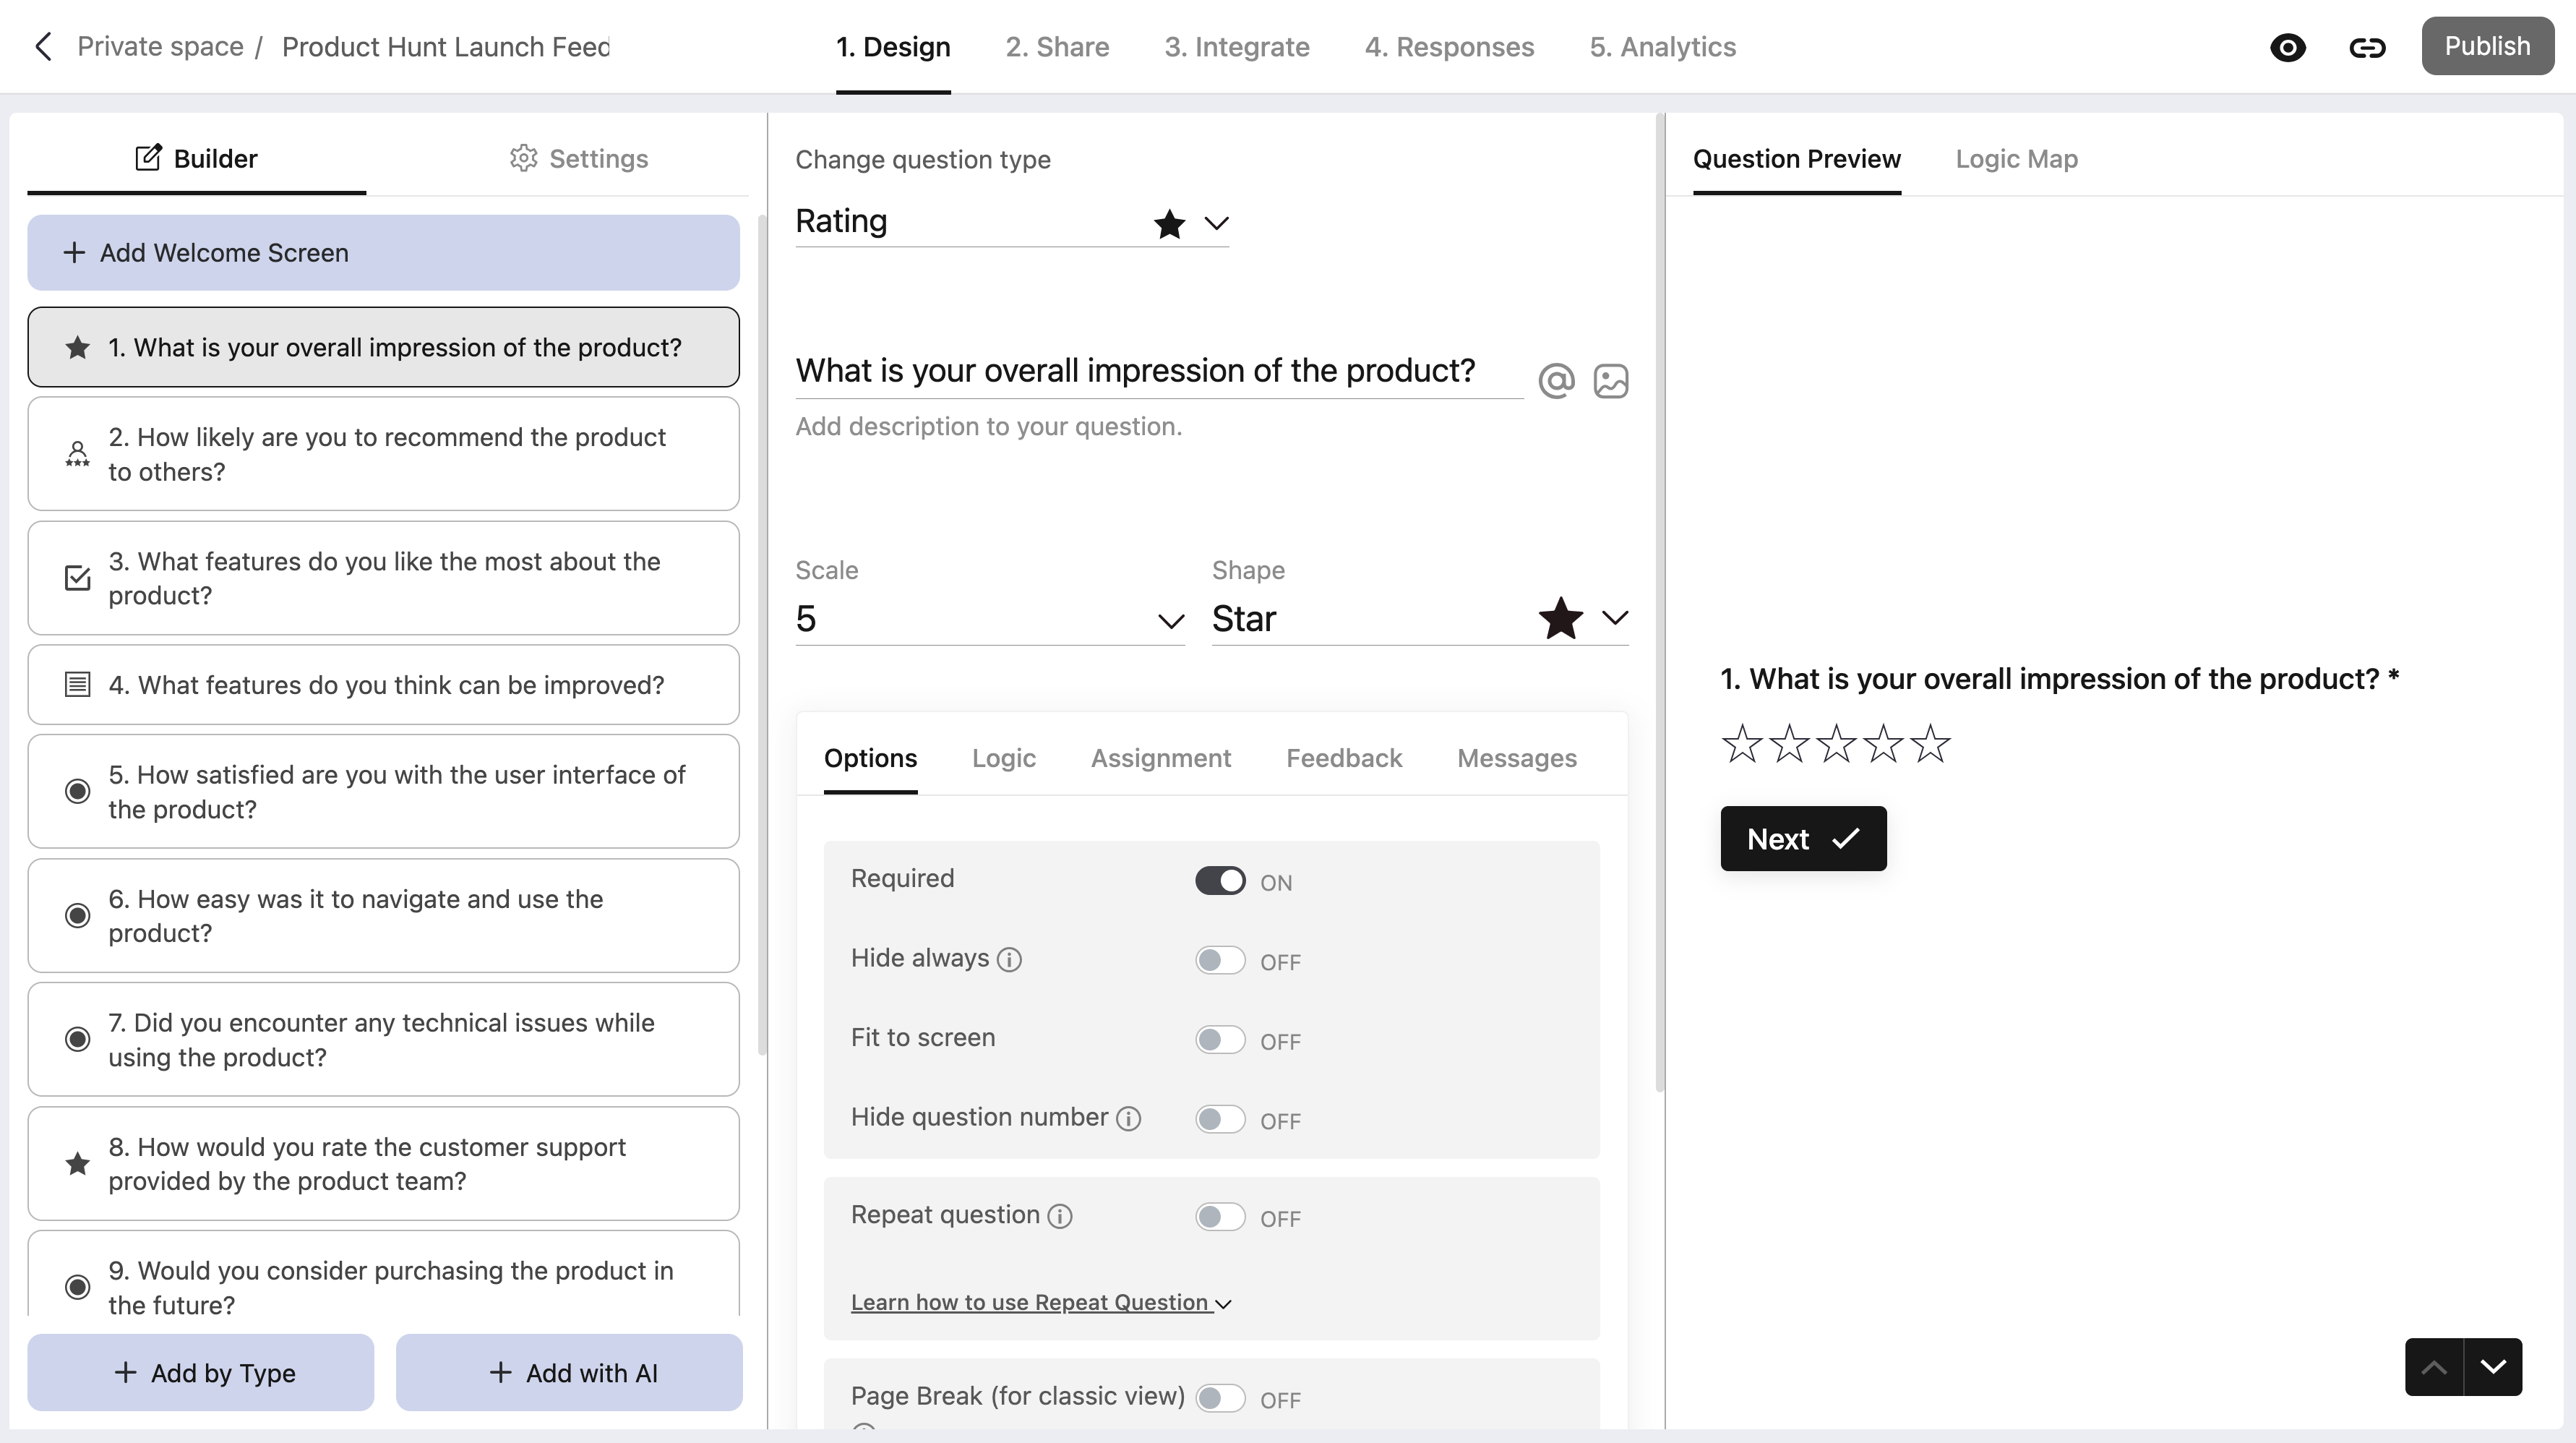2576x1443 pixels.
Task: Click the add image icon beside the question
Action: (x=1610, y=381)
